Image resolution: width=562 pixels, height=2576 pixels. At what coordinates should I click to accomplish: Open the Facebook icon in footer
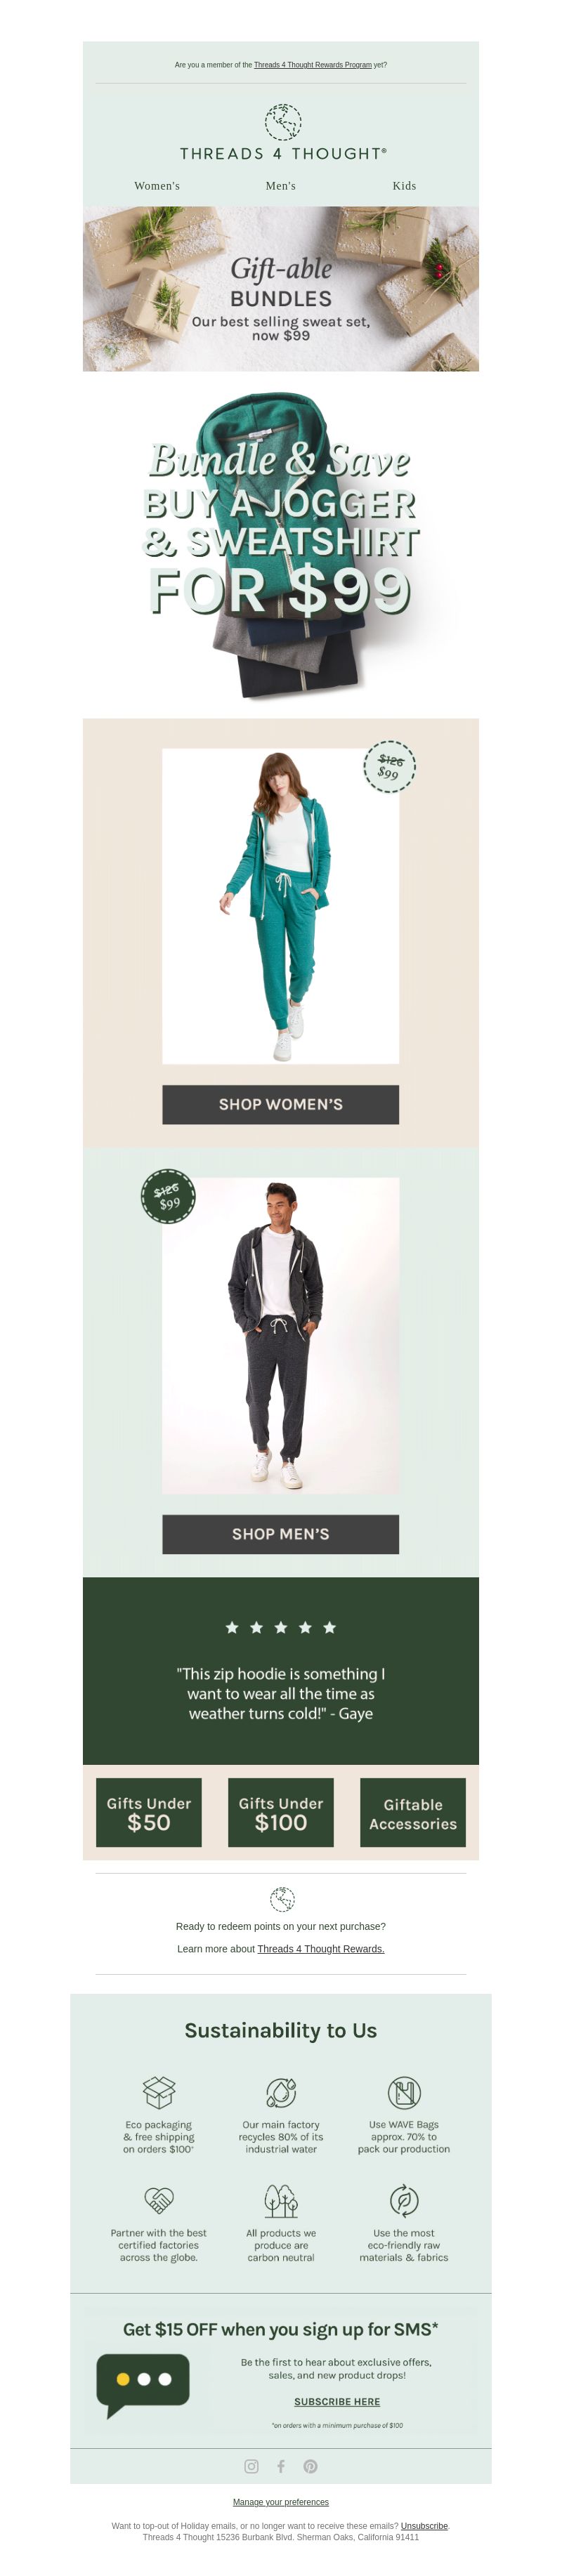point(281,2466)
